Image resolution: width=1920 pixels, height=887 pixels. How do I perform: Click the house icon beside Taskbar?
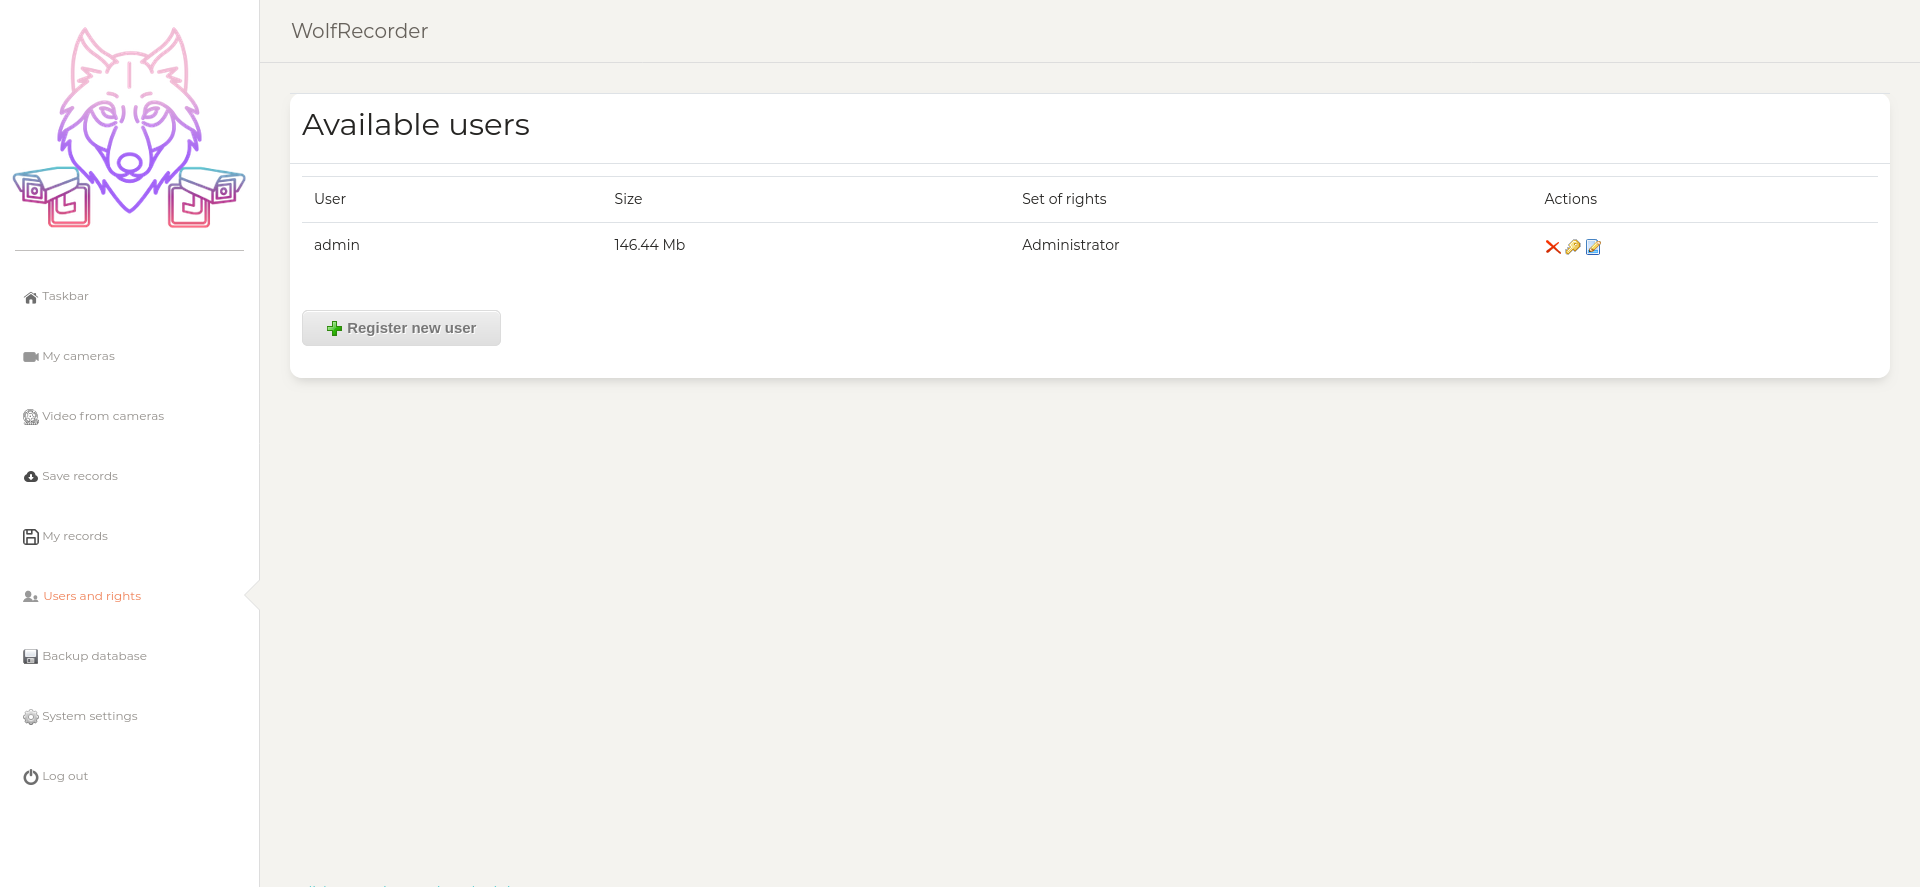pos(31,297)
